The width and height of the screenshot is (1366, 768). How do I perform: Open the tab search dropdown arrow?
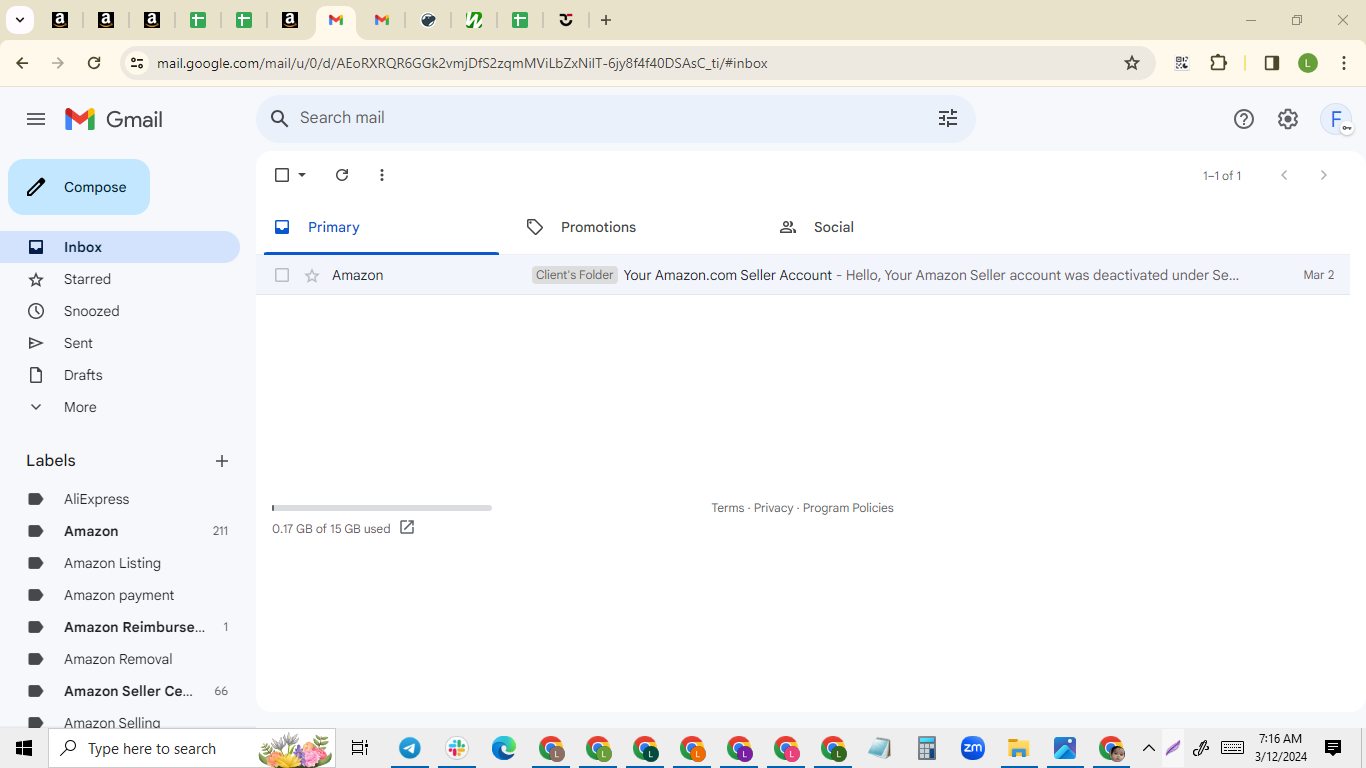click(19, 20)
